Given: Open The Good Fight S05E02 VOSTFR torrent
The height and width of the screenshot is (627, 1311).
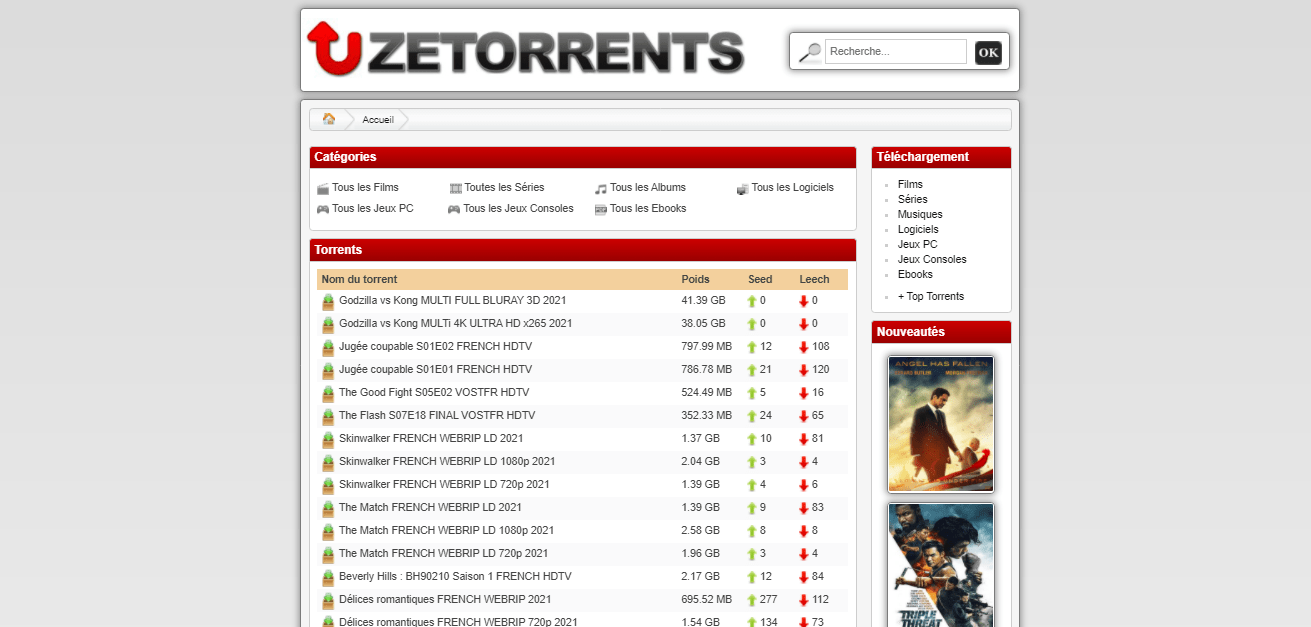Looking at the screenshot, I should 434,392.
